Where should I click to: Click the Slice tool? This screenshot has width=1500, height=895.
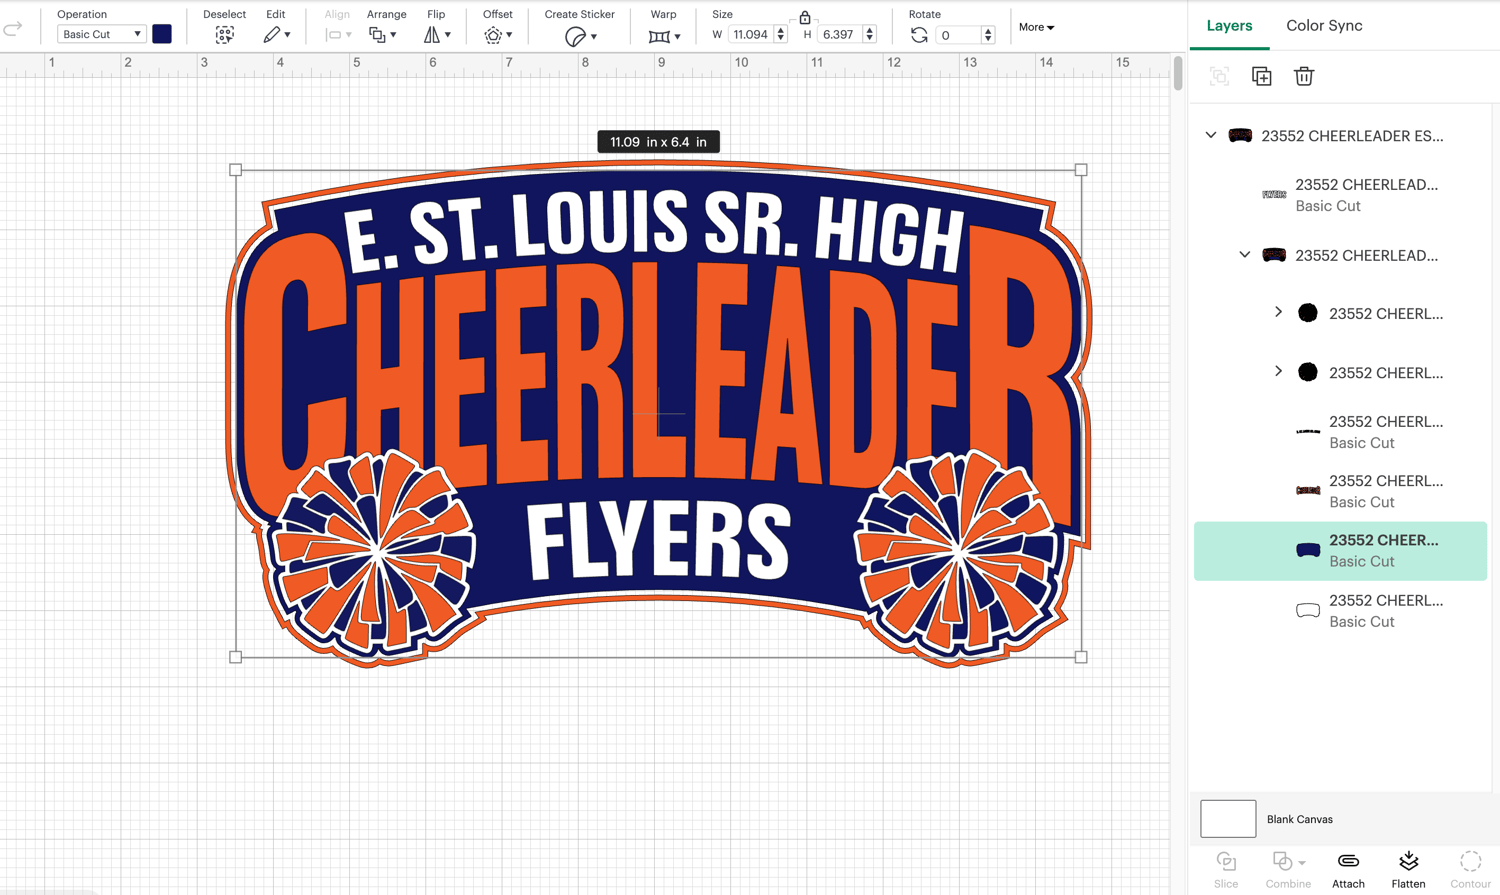(x=1226, y=869)
